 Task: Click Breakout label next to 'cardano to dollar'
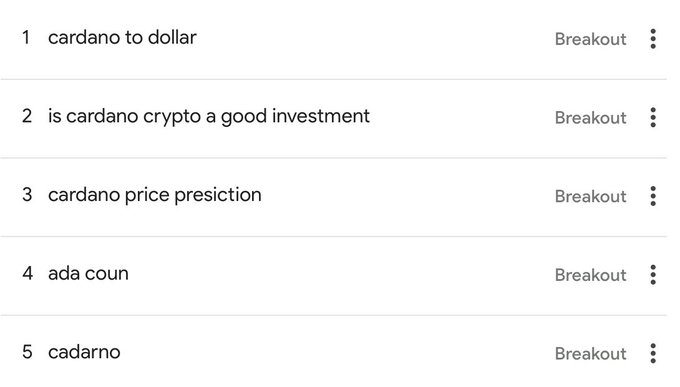(590, 39)
